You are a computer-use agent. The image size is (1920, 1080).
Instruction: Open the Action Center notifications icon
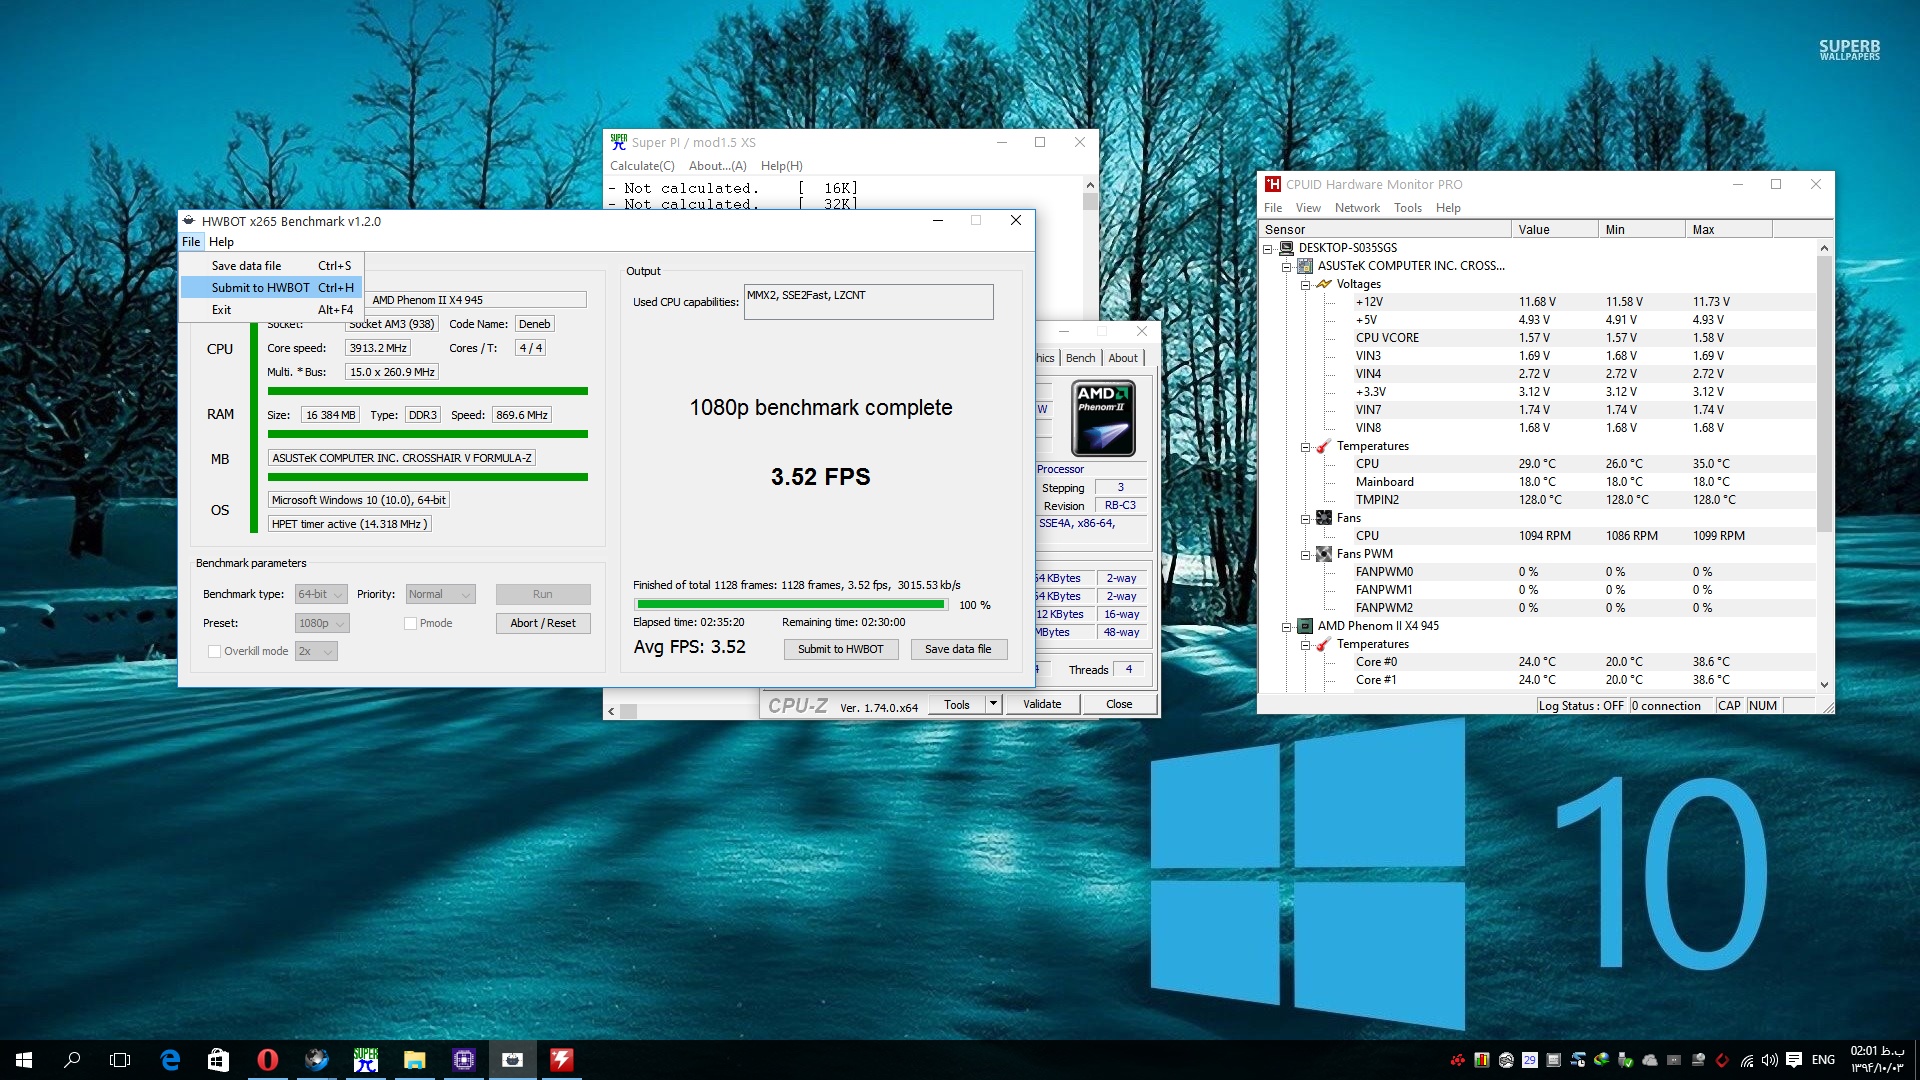tap(1794, 1060)
